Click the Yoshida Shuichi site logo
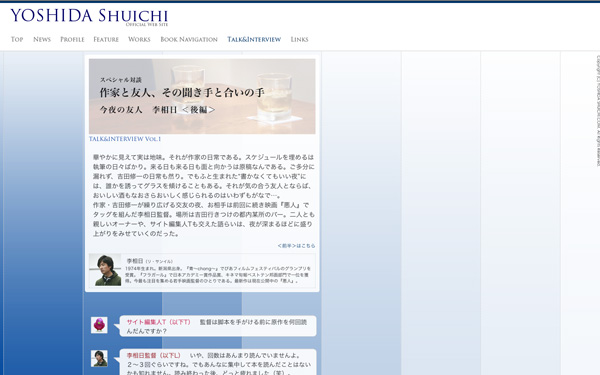Image resolution: width=600 pixels, height=375 pixels. (89, 16)
